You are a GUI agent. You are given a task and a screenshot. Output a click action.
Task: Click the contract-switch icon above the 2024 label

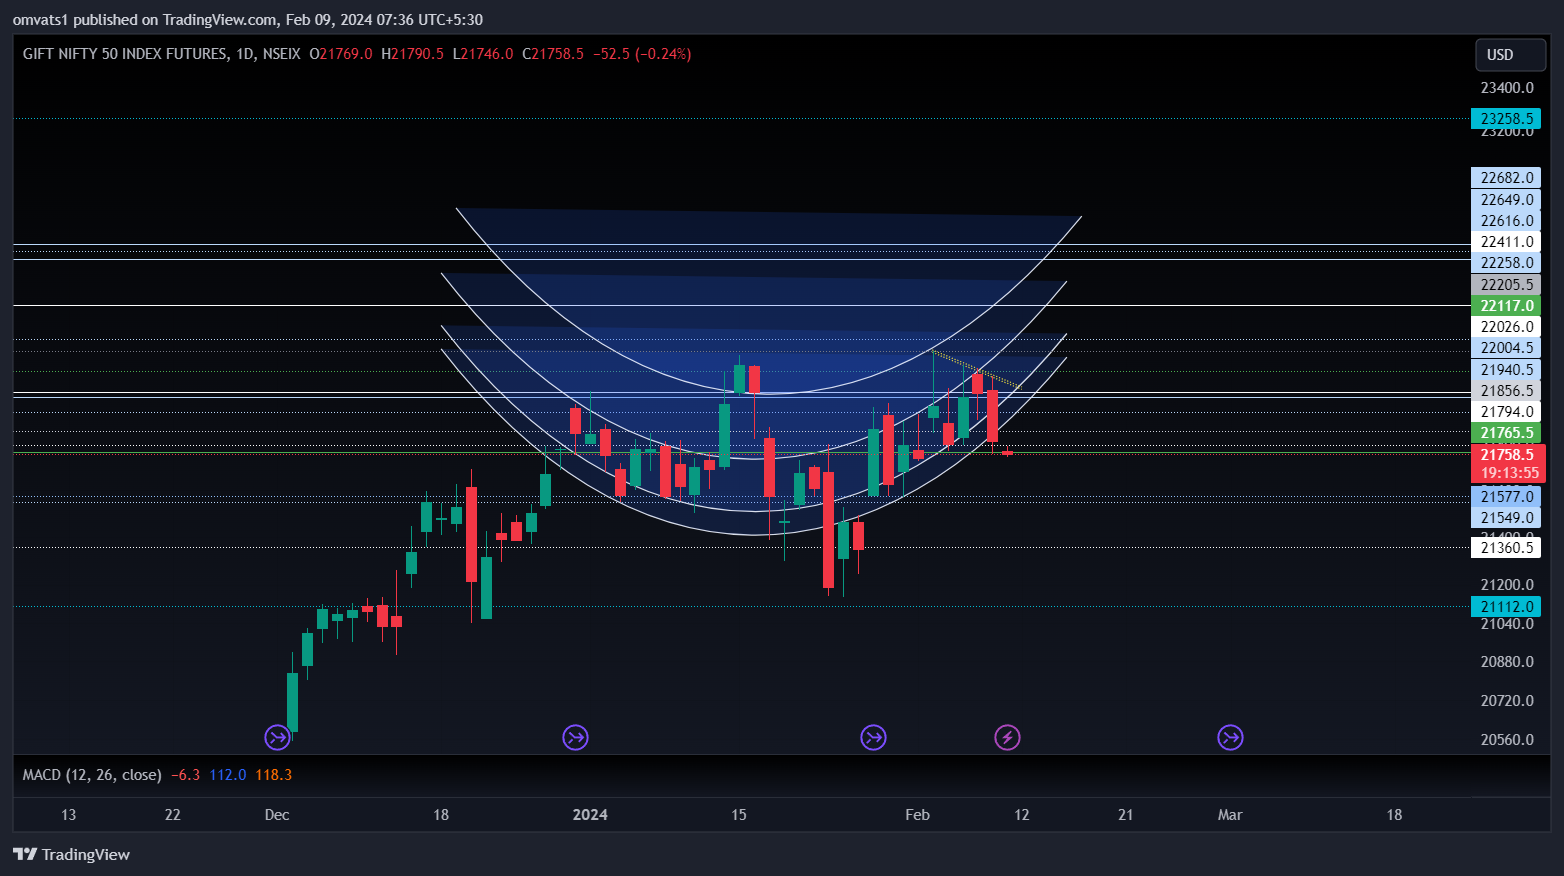[575, 738]
